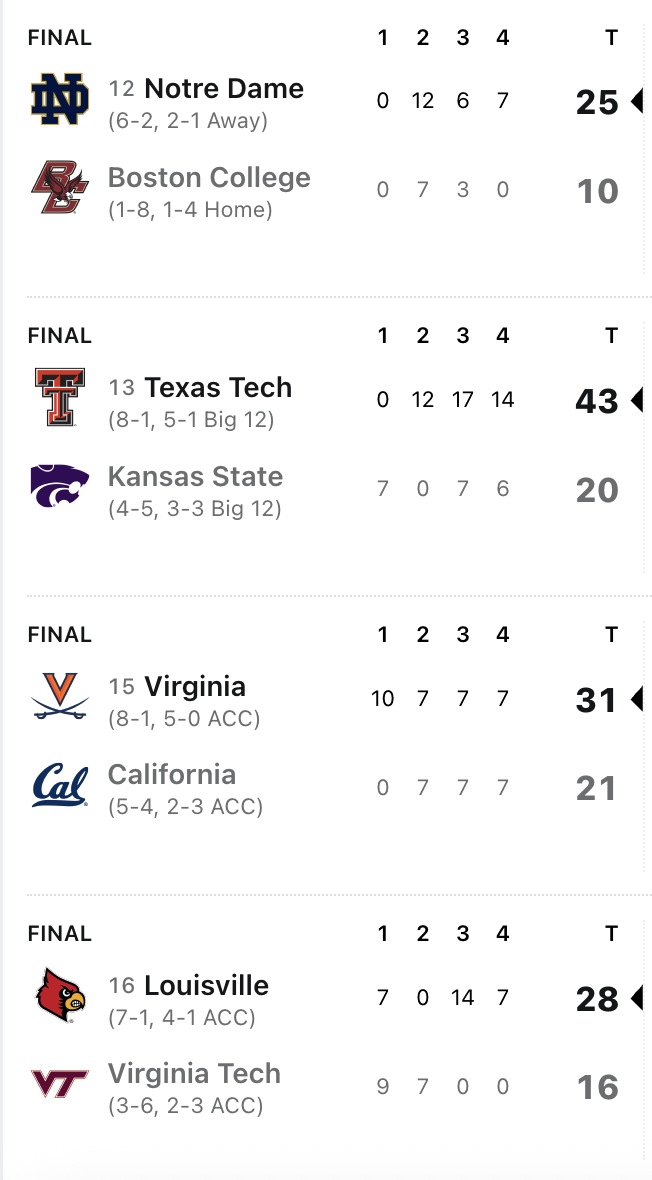The height and width of the screenshot is (1180, 652).
Task: Click the Virginia crossed sabres logo
Action: coord(59,697)
